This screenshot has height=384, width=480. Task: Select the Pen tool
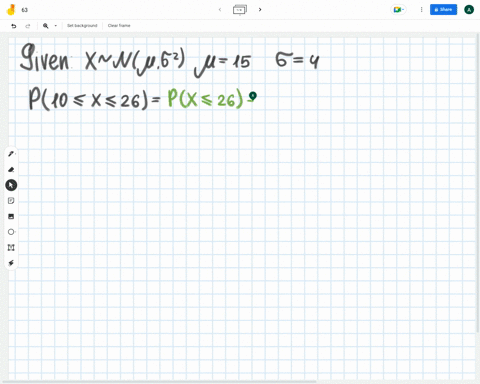click(11, 154)
